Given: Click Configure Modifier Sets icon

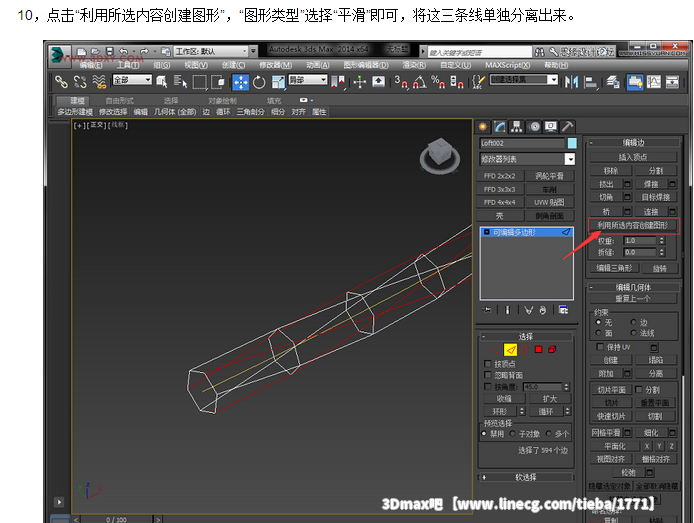Looking at the screenshot, I should pyautogui.click(x=563, y=310).
